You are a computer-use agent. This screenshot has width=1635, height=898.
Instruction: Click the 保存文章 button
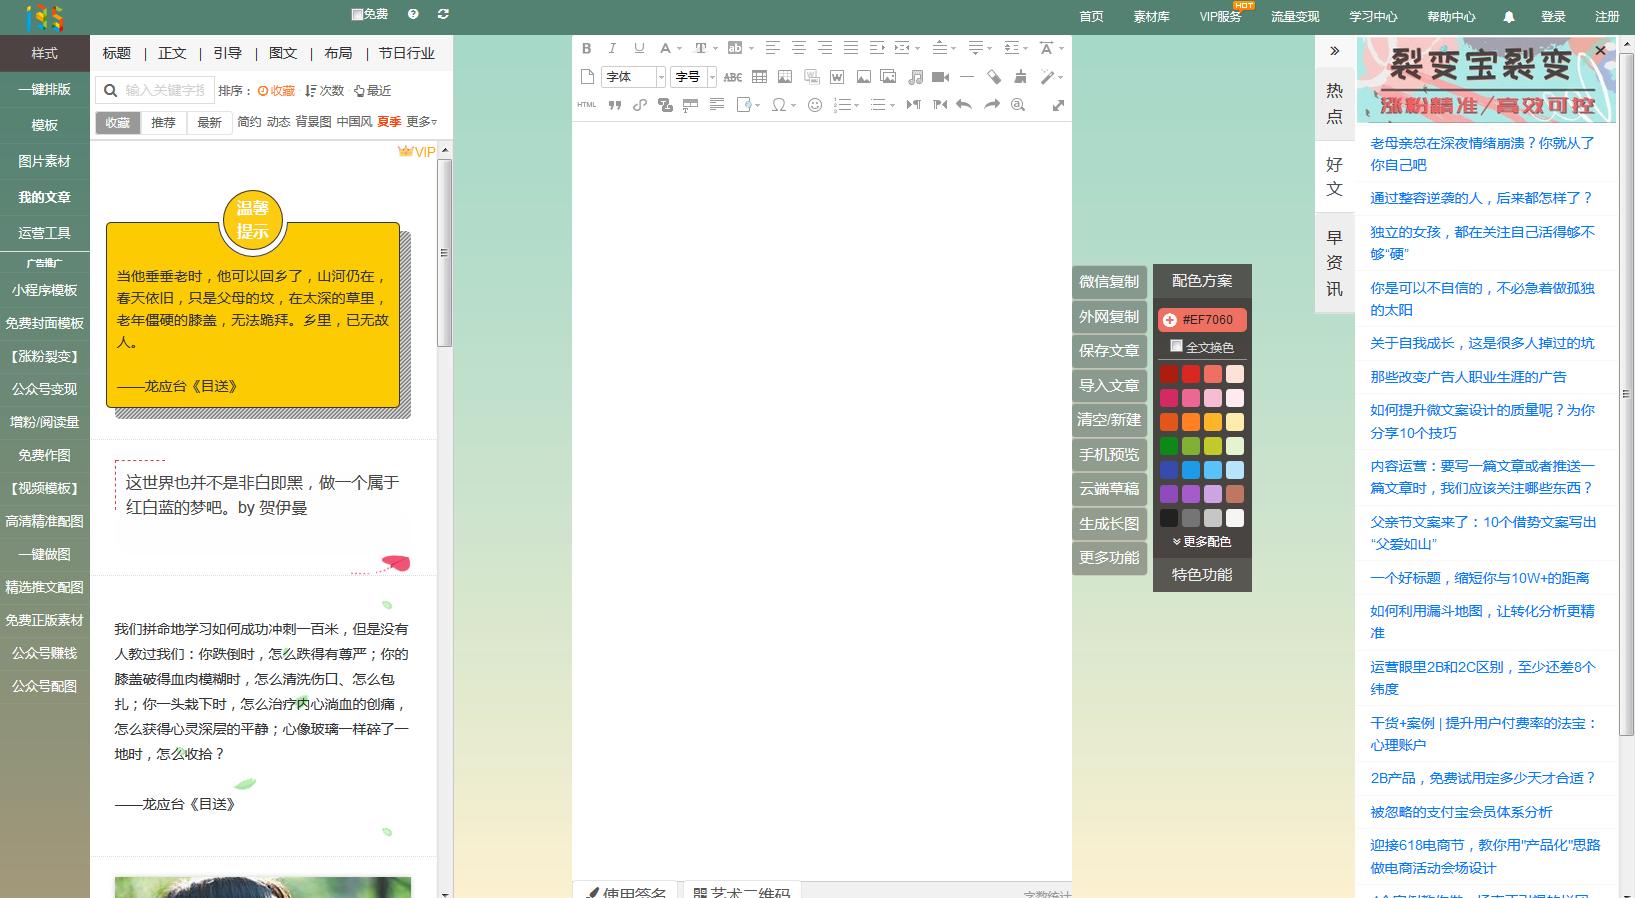[x=1109, y=351]
